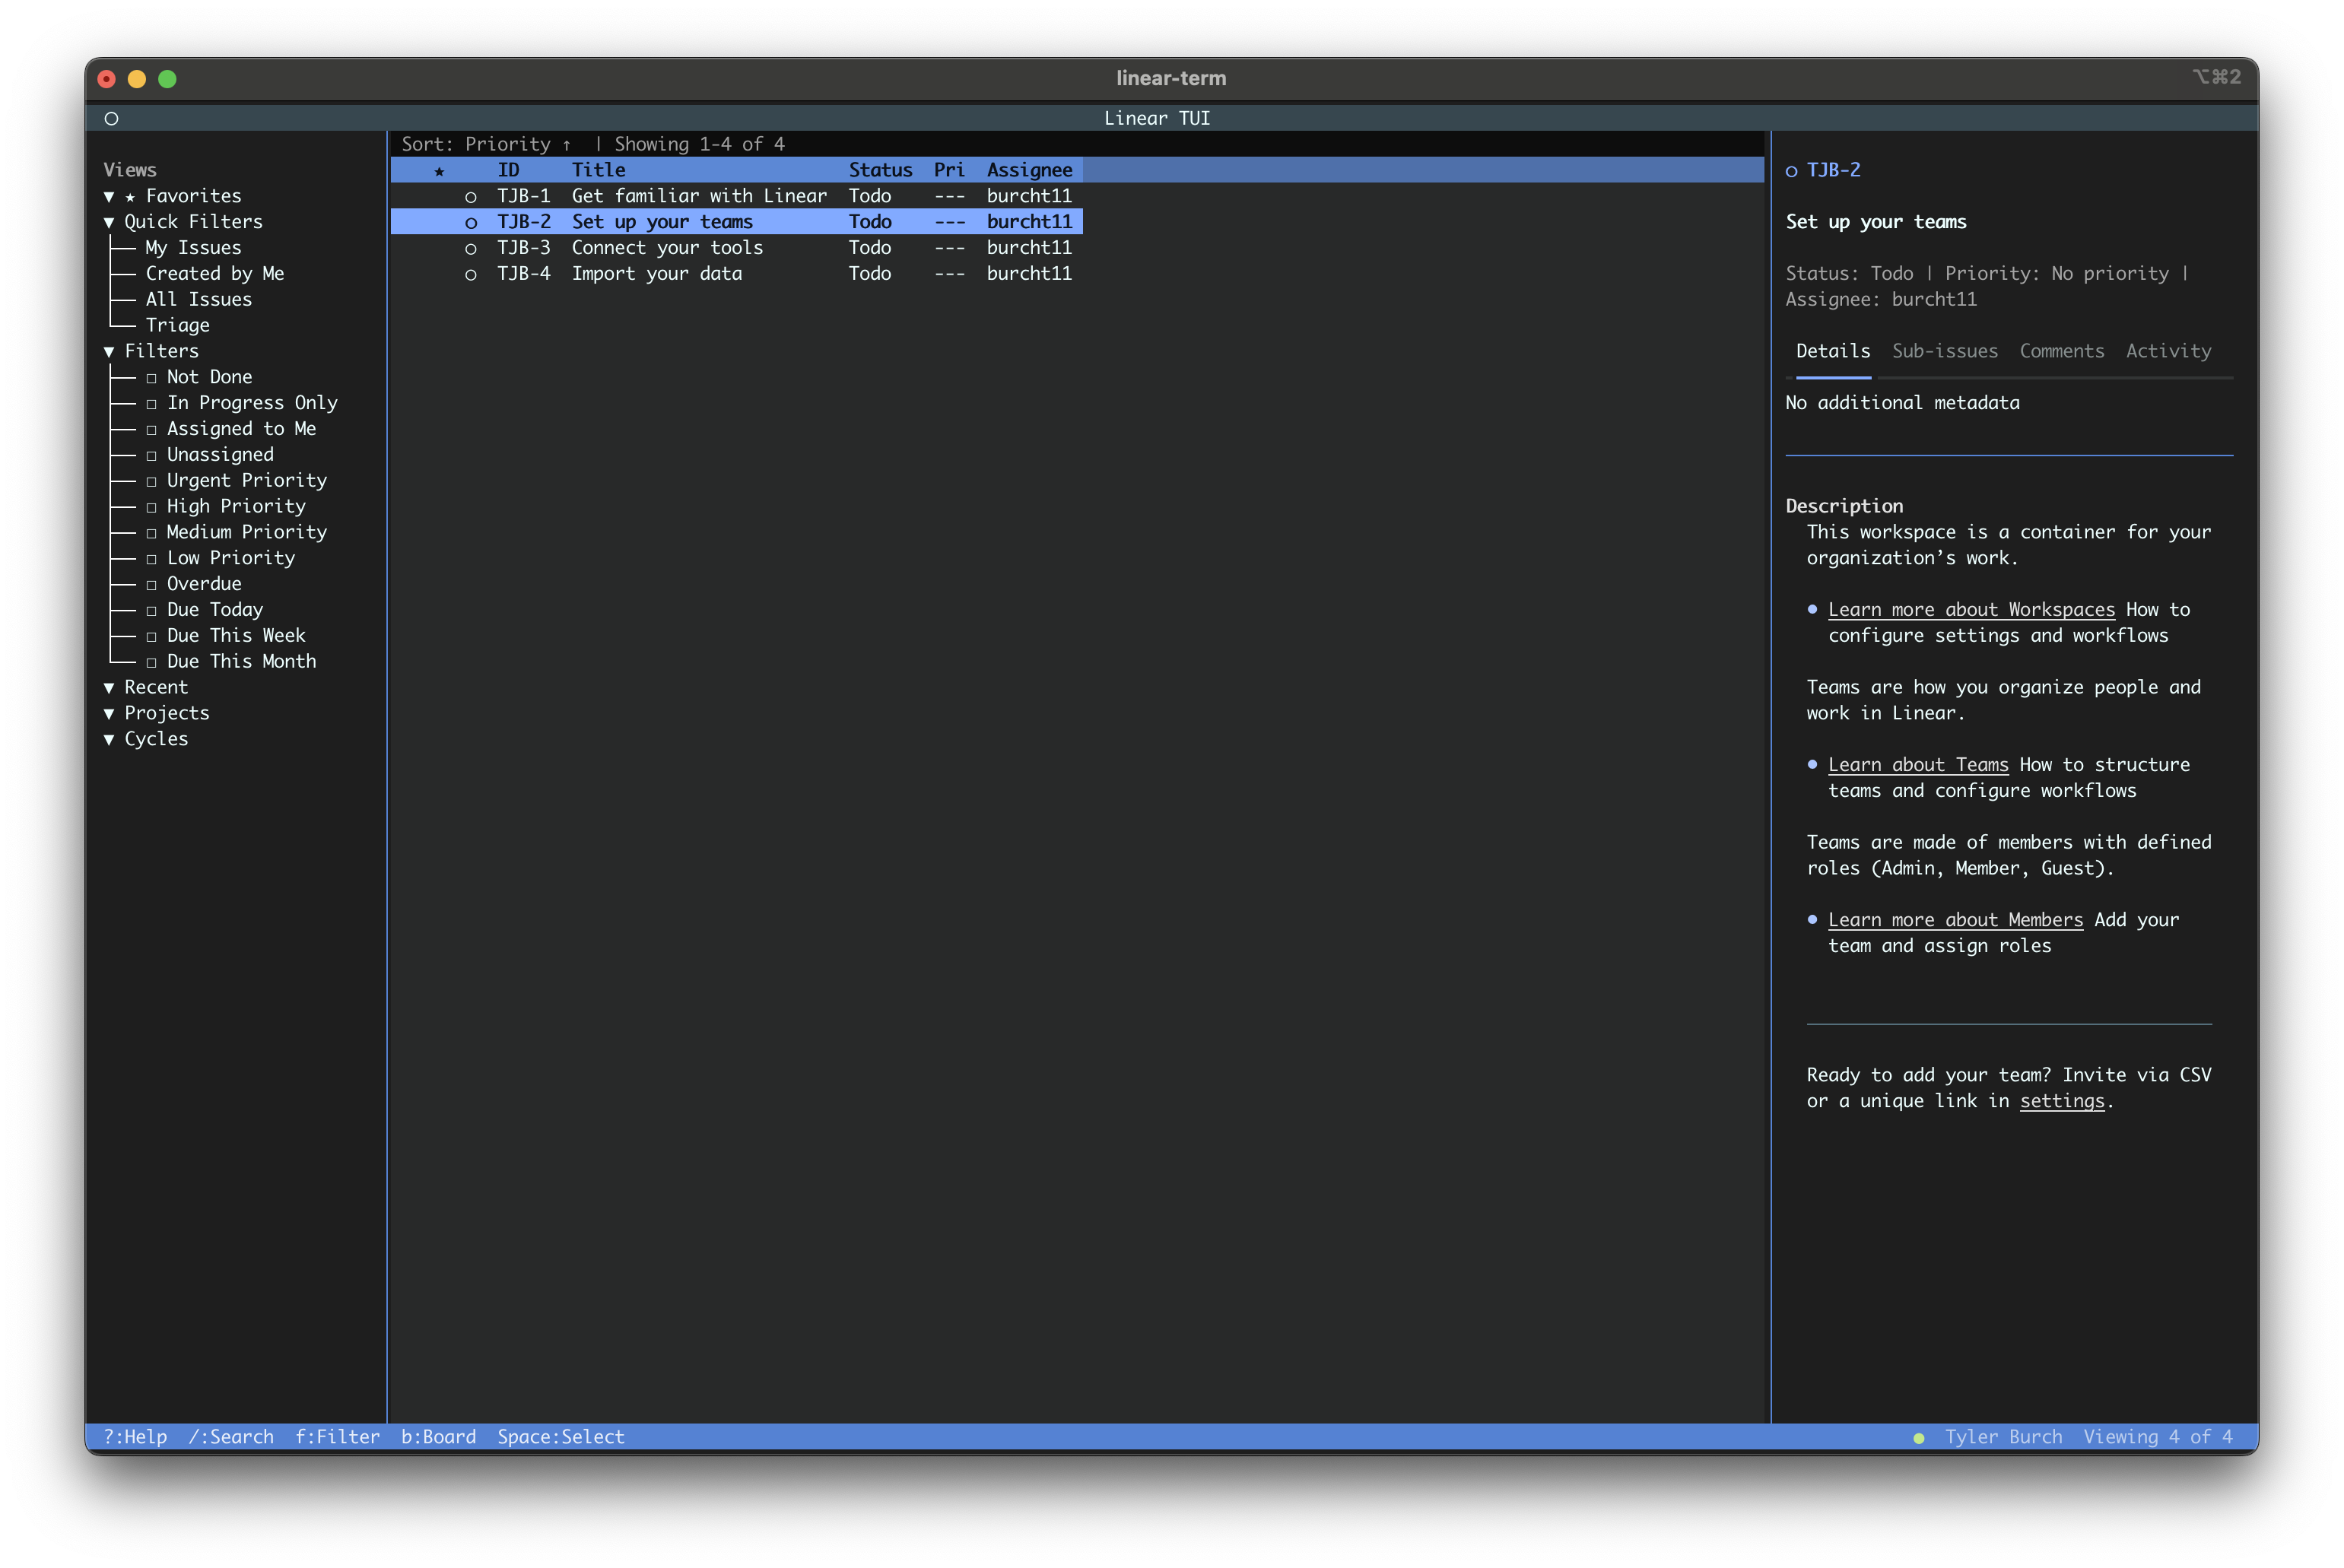
Task: Open the Learn about Teams link
Action: (1917, 765)
